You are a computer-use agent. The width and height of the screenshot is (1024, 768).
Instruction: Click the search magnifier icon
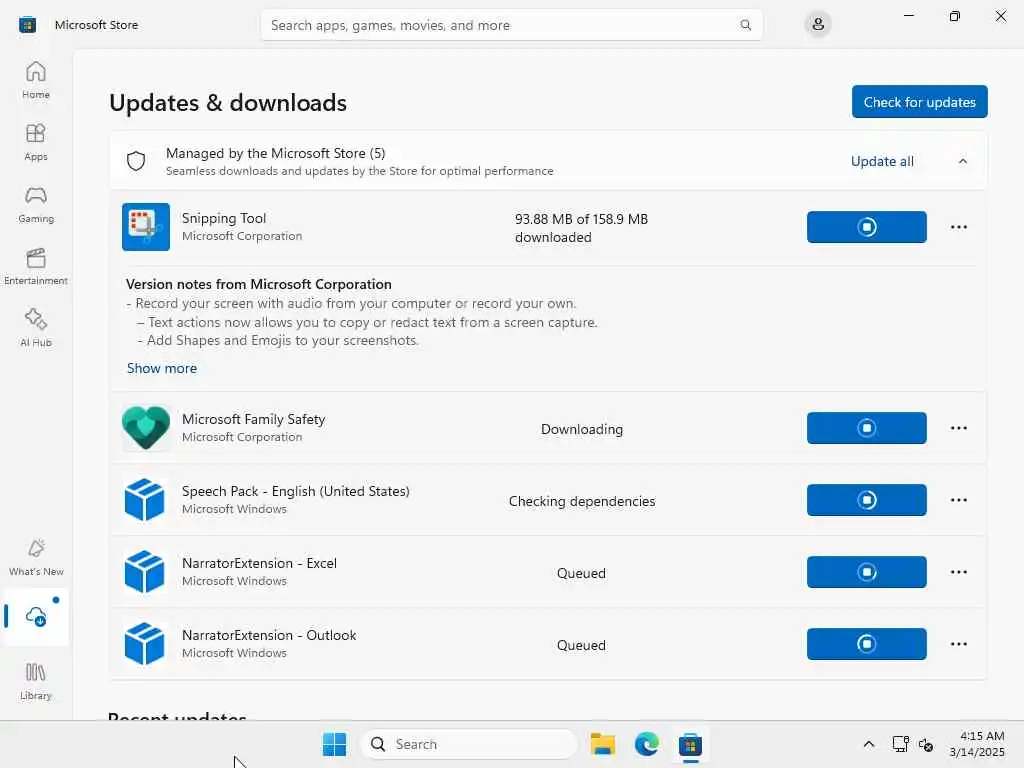coord(745,25)
